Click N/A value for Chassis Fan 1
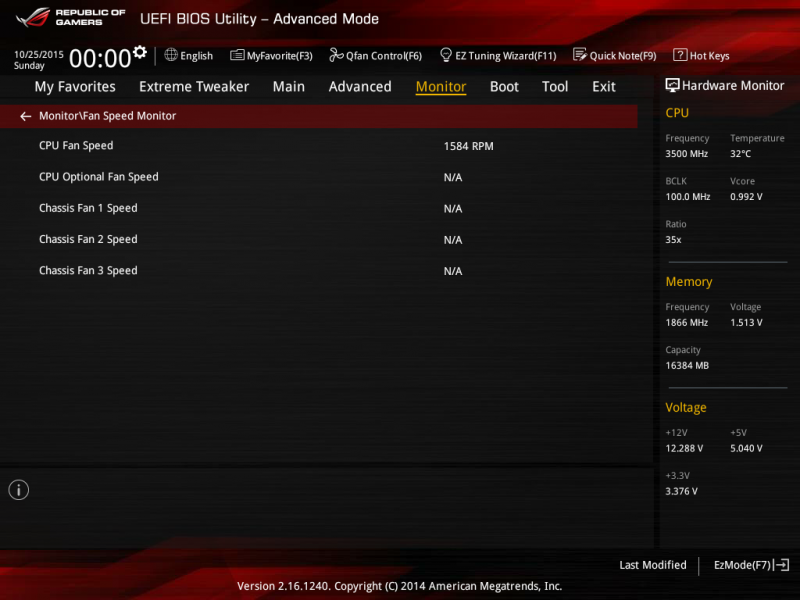Viewport: 800px width, 600px height. pos(453,209)
